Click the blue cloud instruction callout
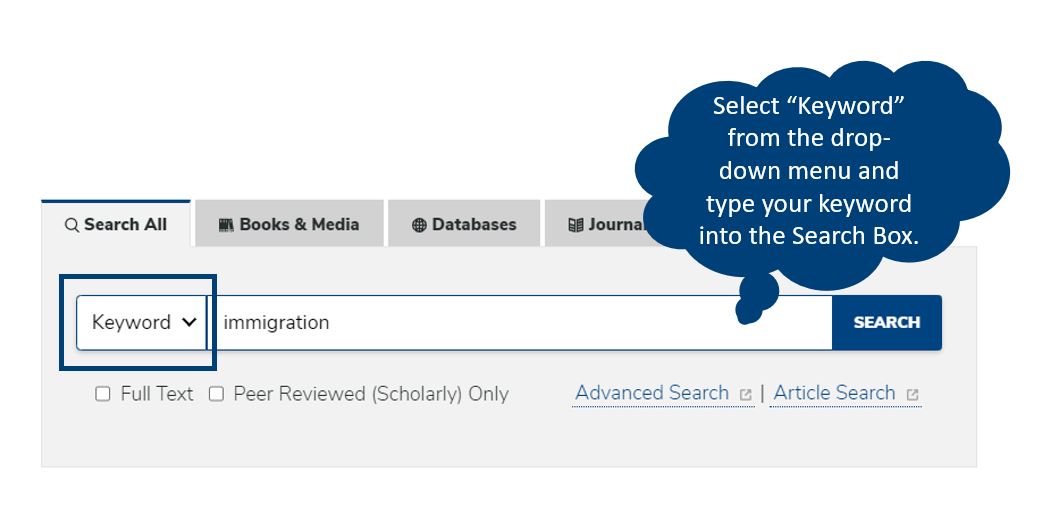 (820, 170)
